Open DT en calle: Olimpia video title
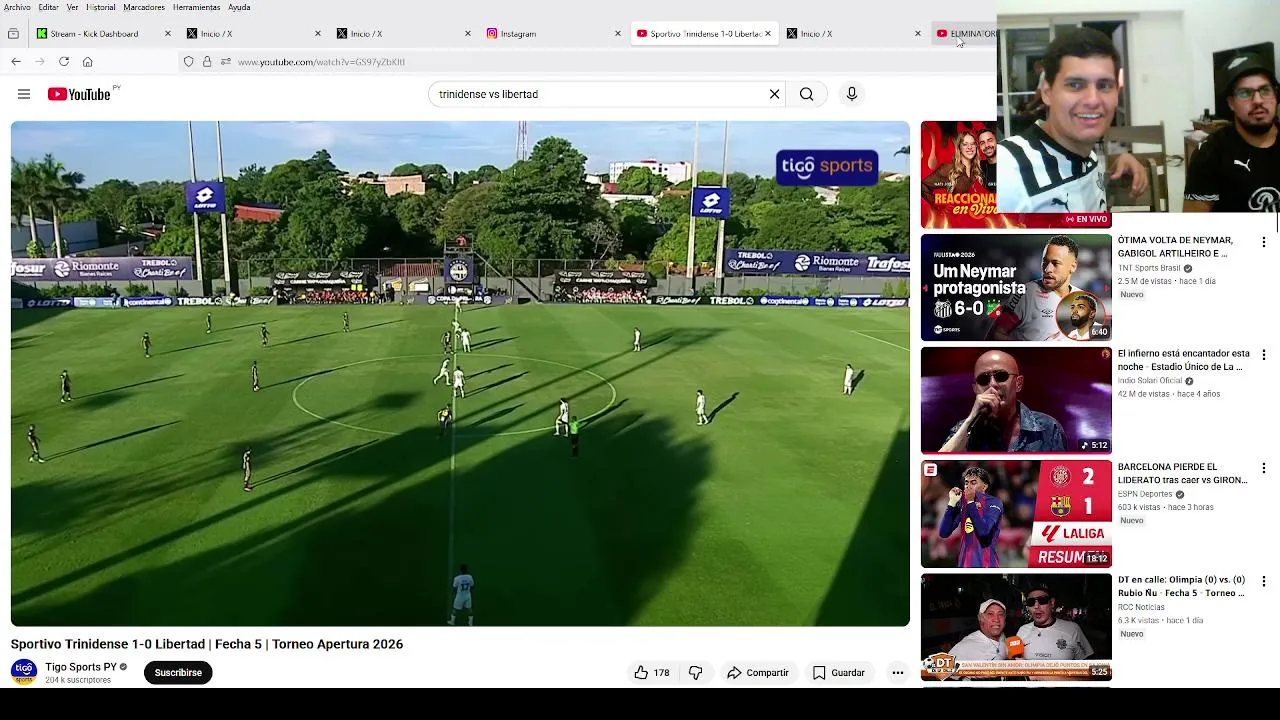Image resolution: width=1280 pixels, height=720 pixels. [1181, 586]
